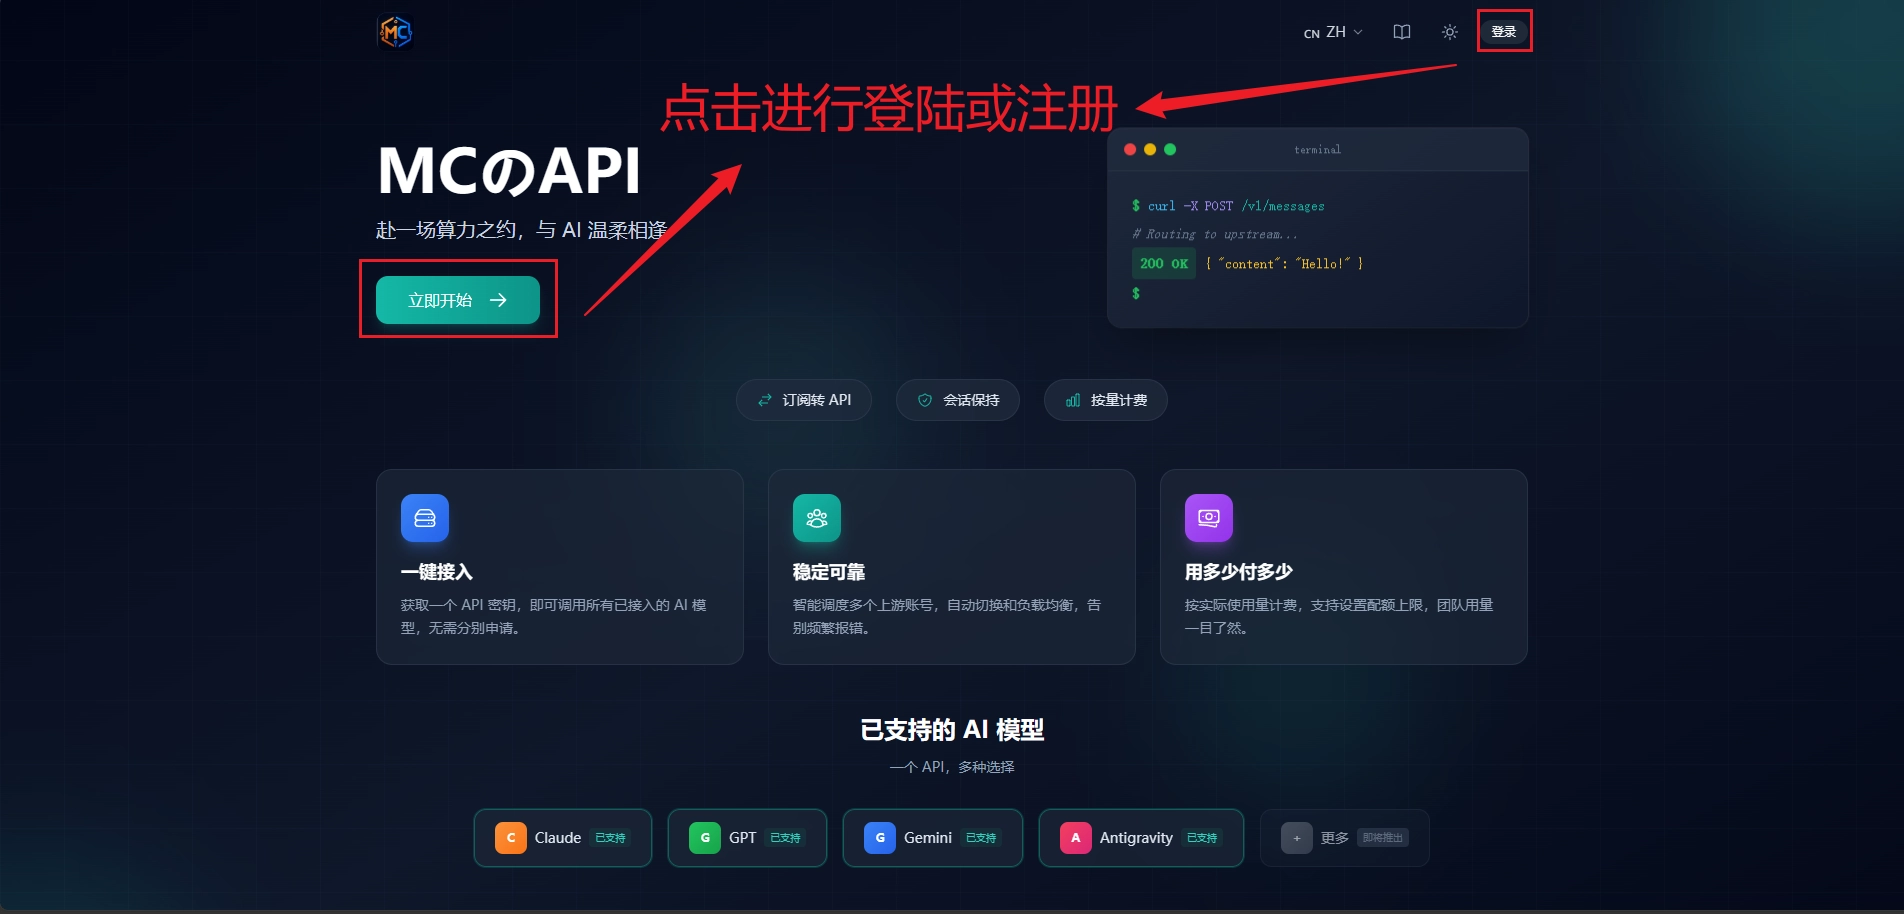Open the ZH language dropdown
Screen dimensions: 1904x914
[x=1333, y=32]
